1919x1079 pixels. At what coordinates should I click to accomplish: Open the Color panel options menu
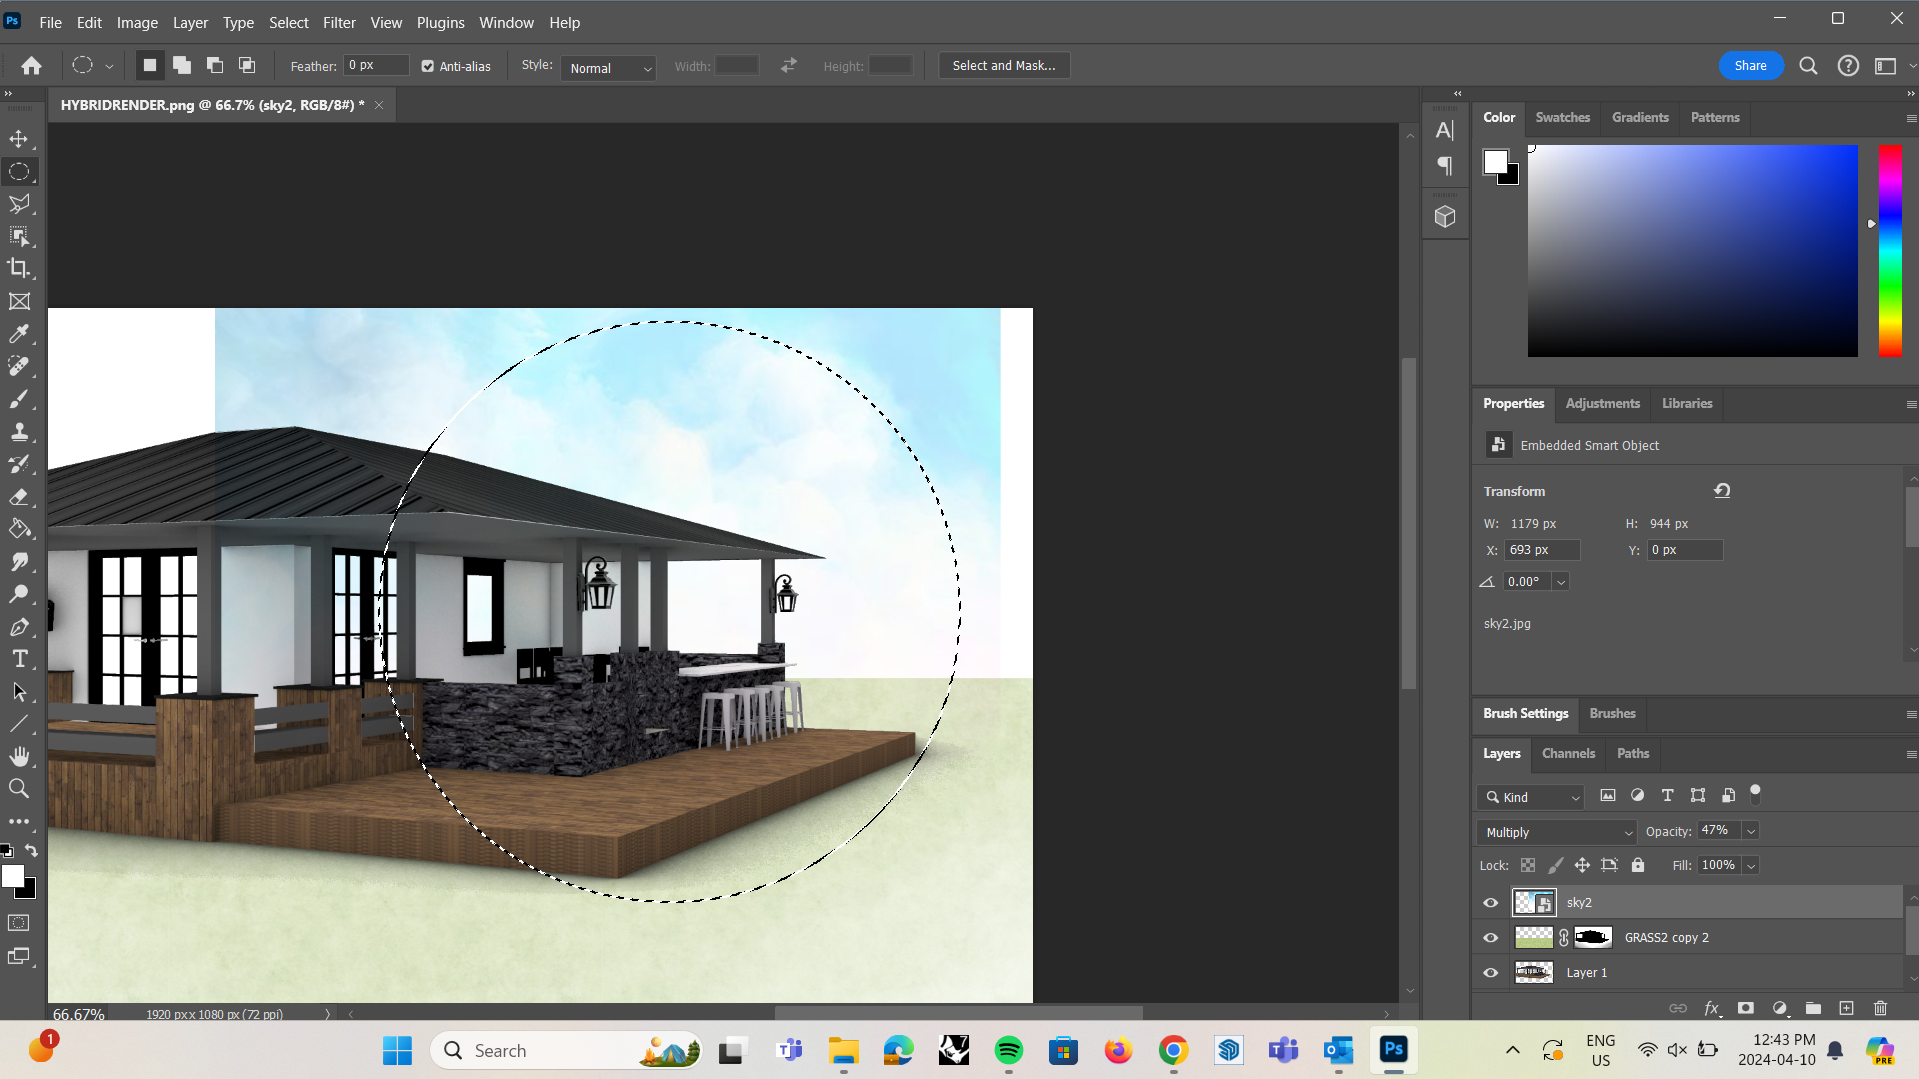[1911, 118]
